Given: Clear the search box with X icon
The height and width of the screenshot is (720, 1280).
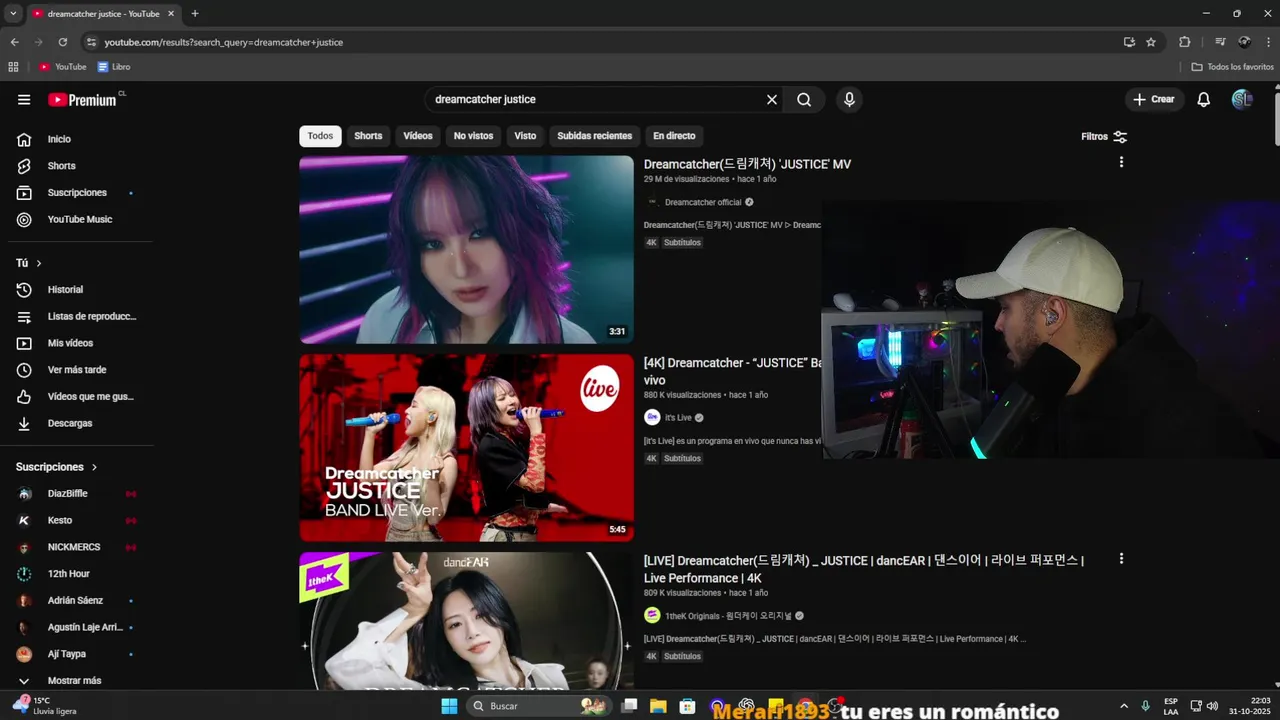Looking at the screenshot, I should [x=772, y=99].
